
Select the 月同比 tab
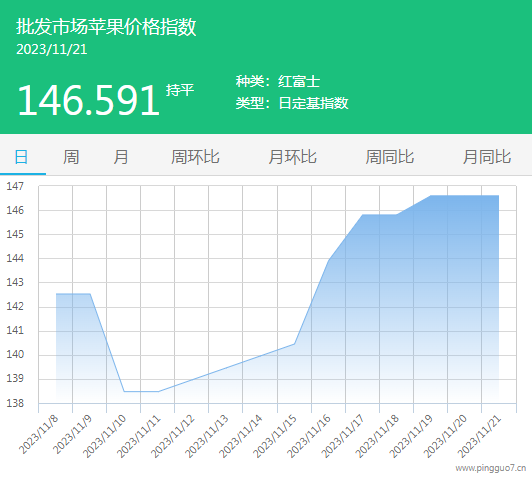click(487, 157)
